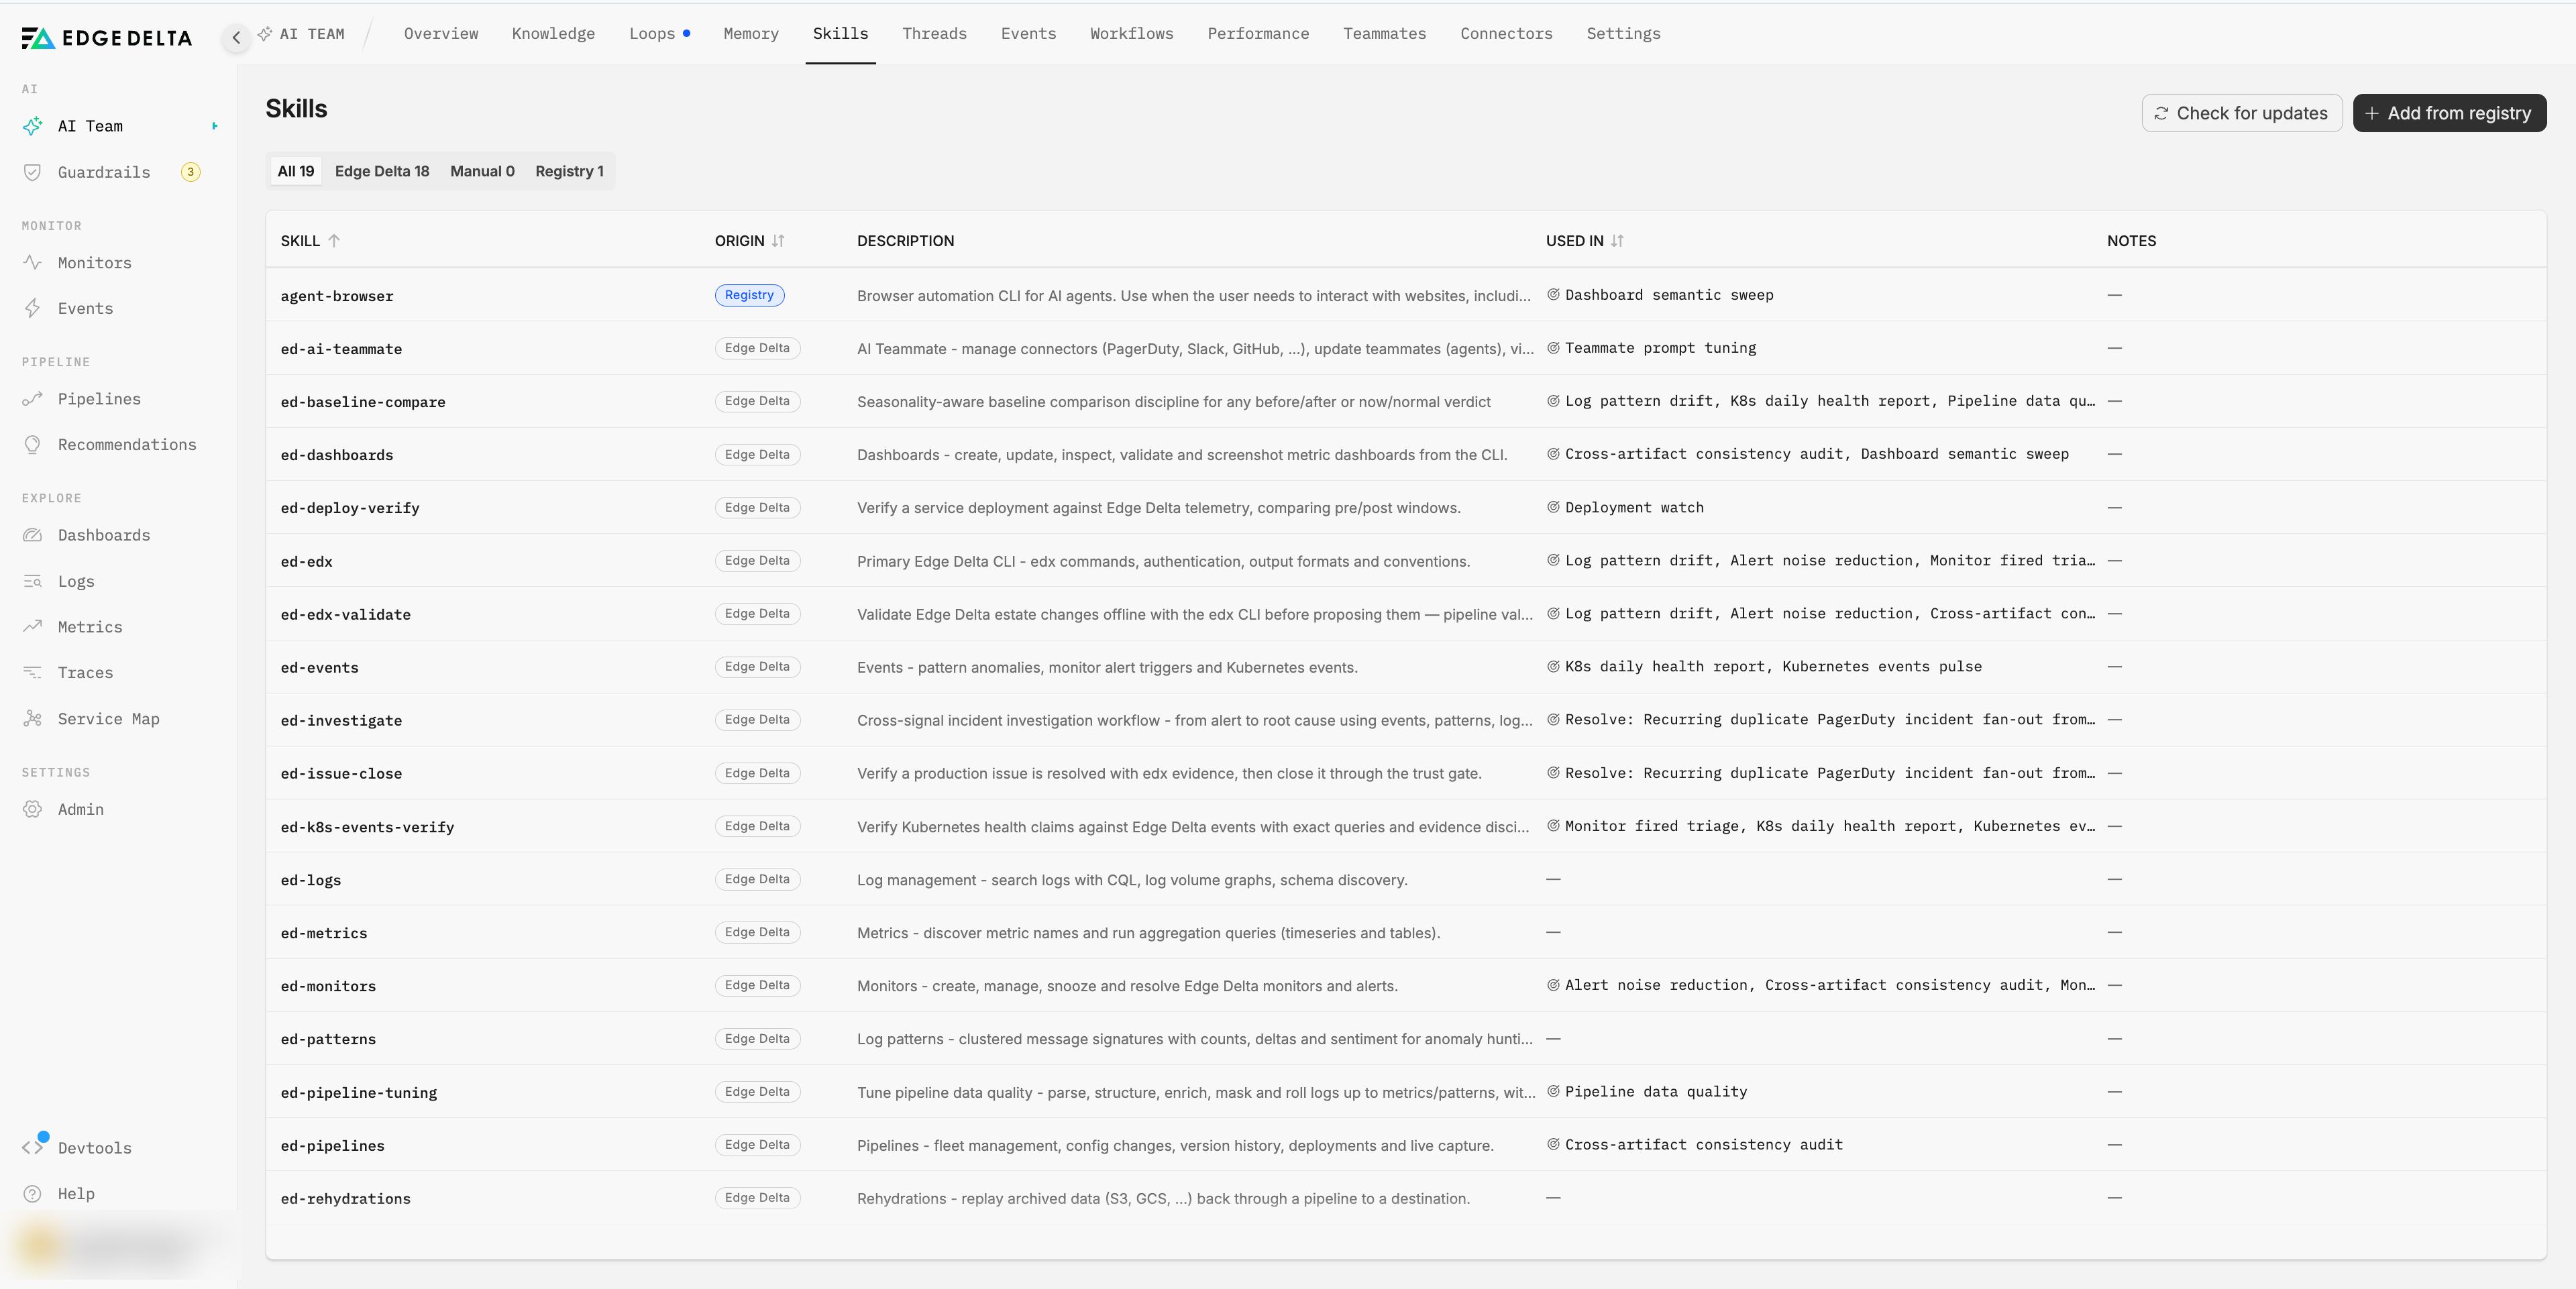Open the ed-k8s-events-verify skill
The height and width of the screenshot is (1289, 2576).
pos(367,827)
